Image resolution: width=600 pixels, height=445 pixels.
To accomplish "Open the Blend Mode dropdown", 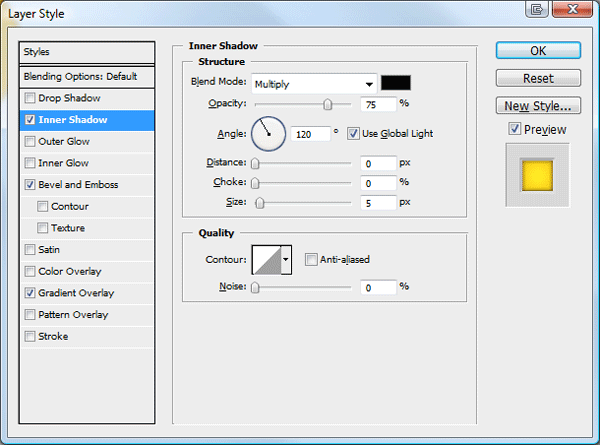I will pos(314,84).
